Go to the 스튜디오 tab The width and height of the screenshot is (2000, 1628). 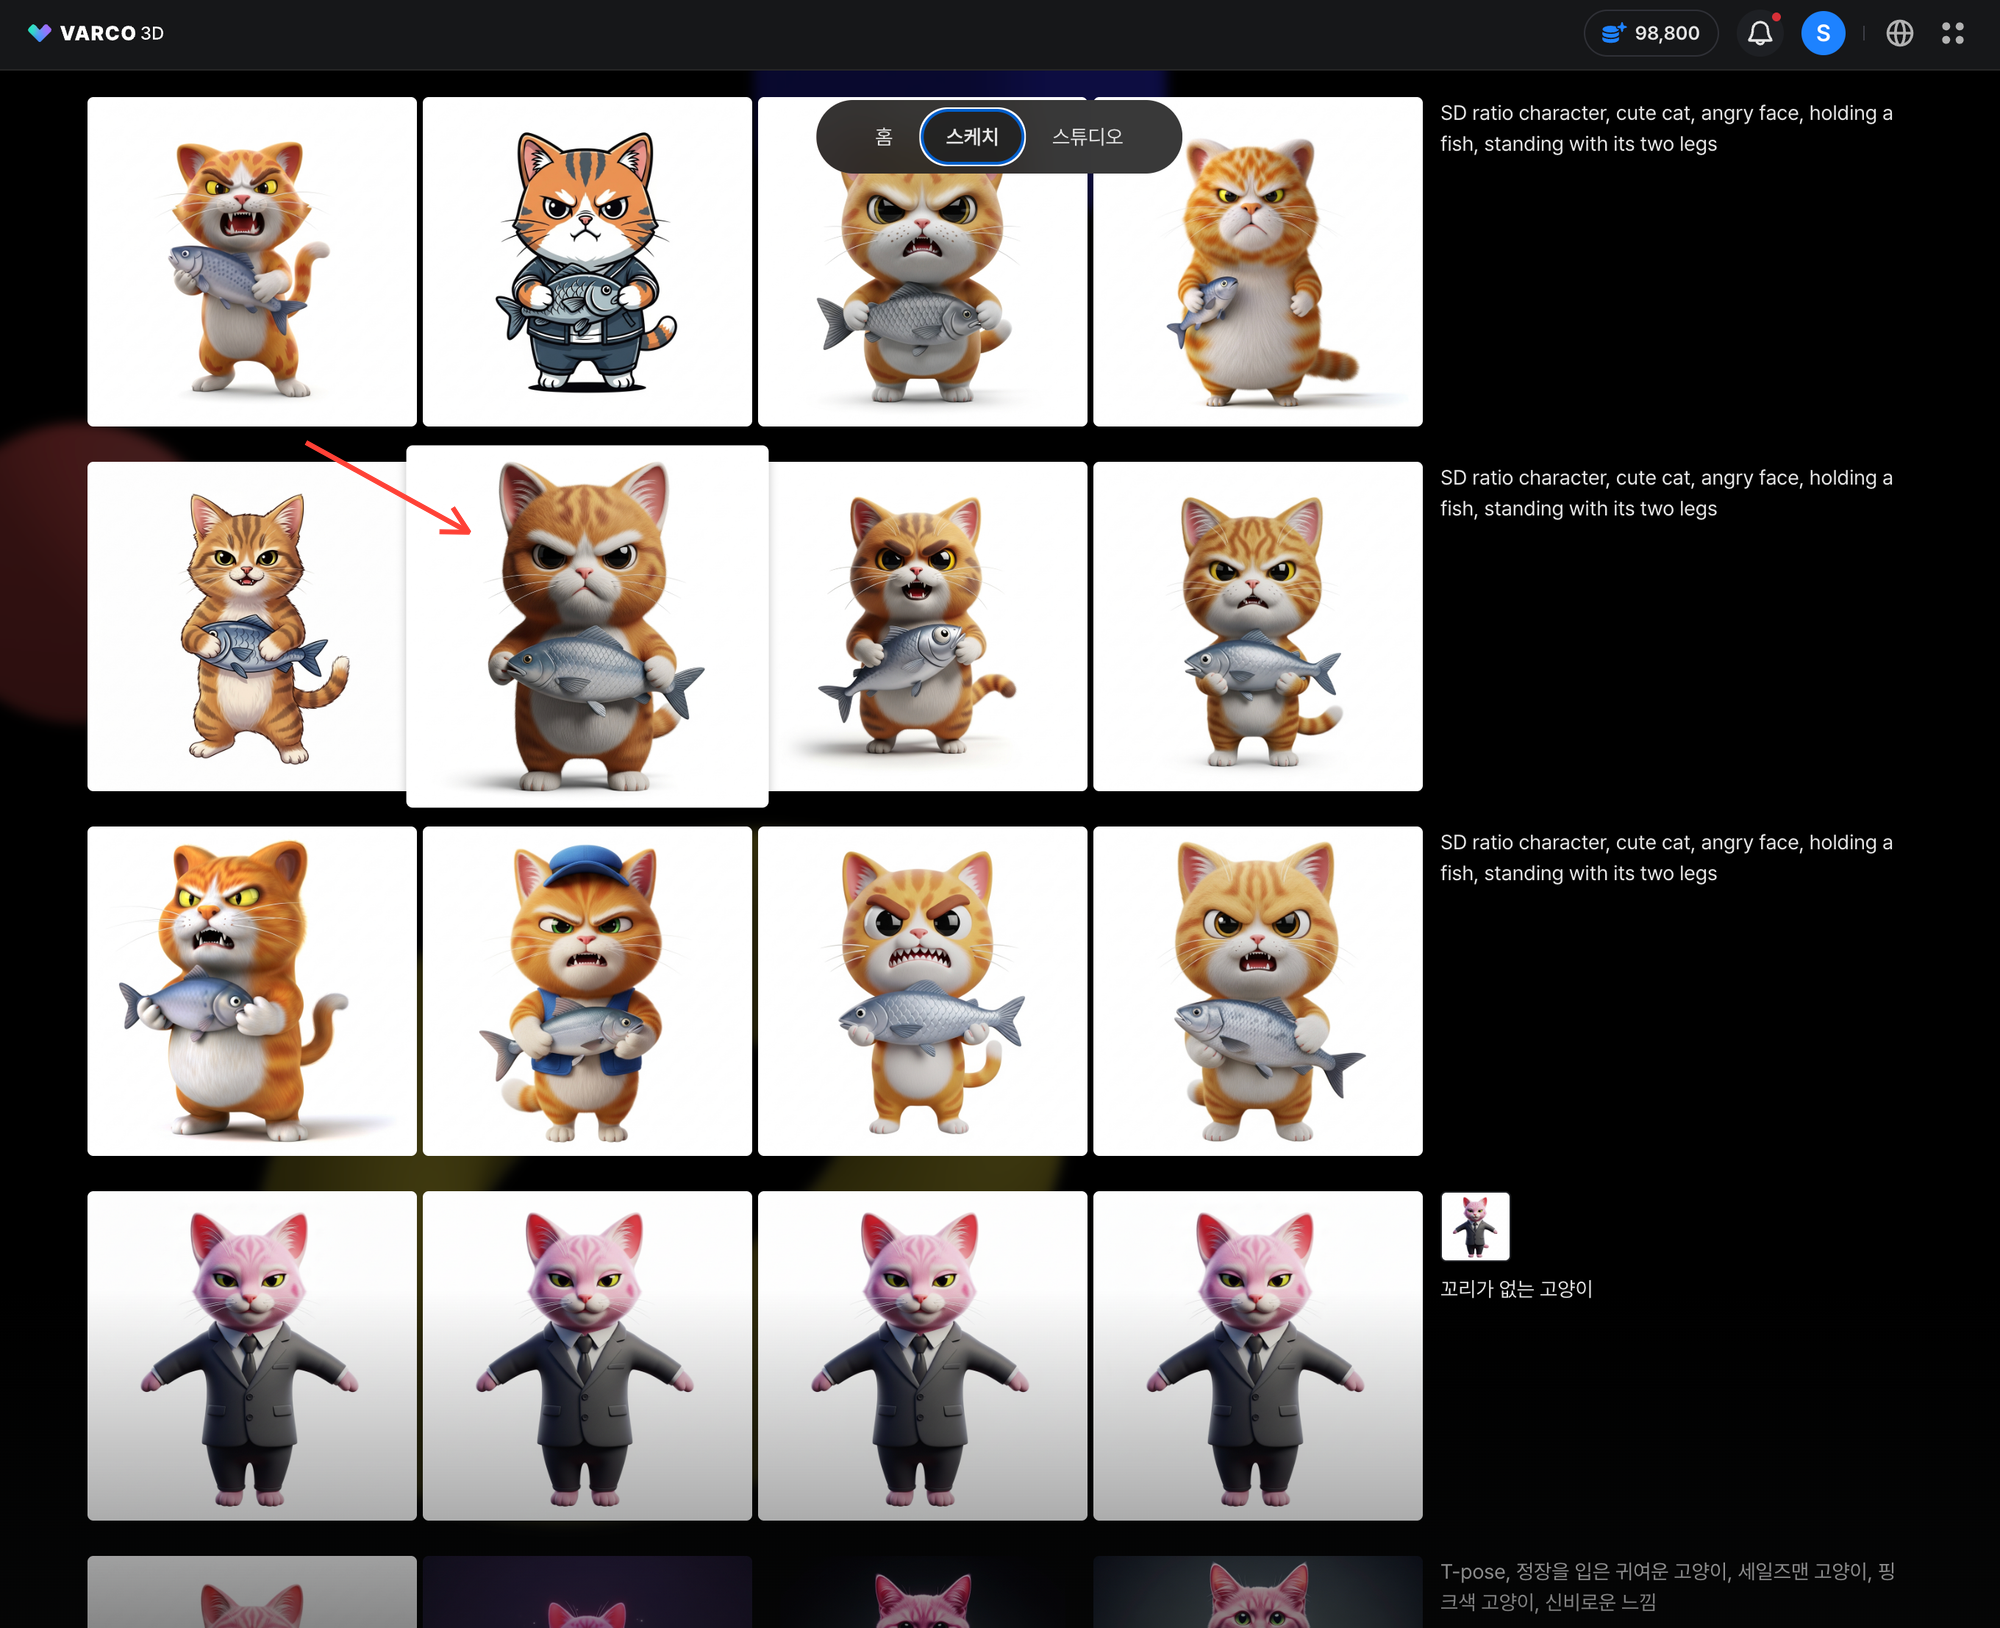pyautogui.click(x=1087, y=136)
